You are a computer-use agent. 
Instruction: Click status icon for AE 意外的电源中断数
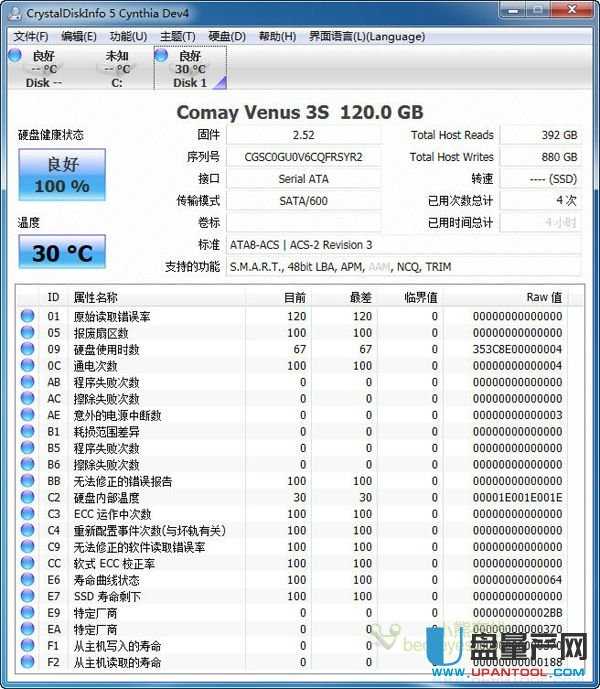pyautogui.click(x=27, y=415)
